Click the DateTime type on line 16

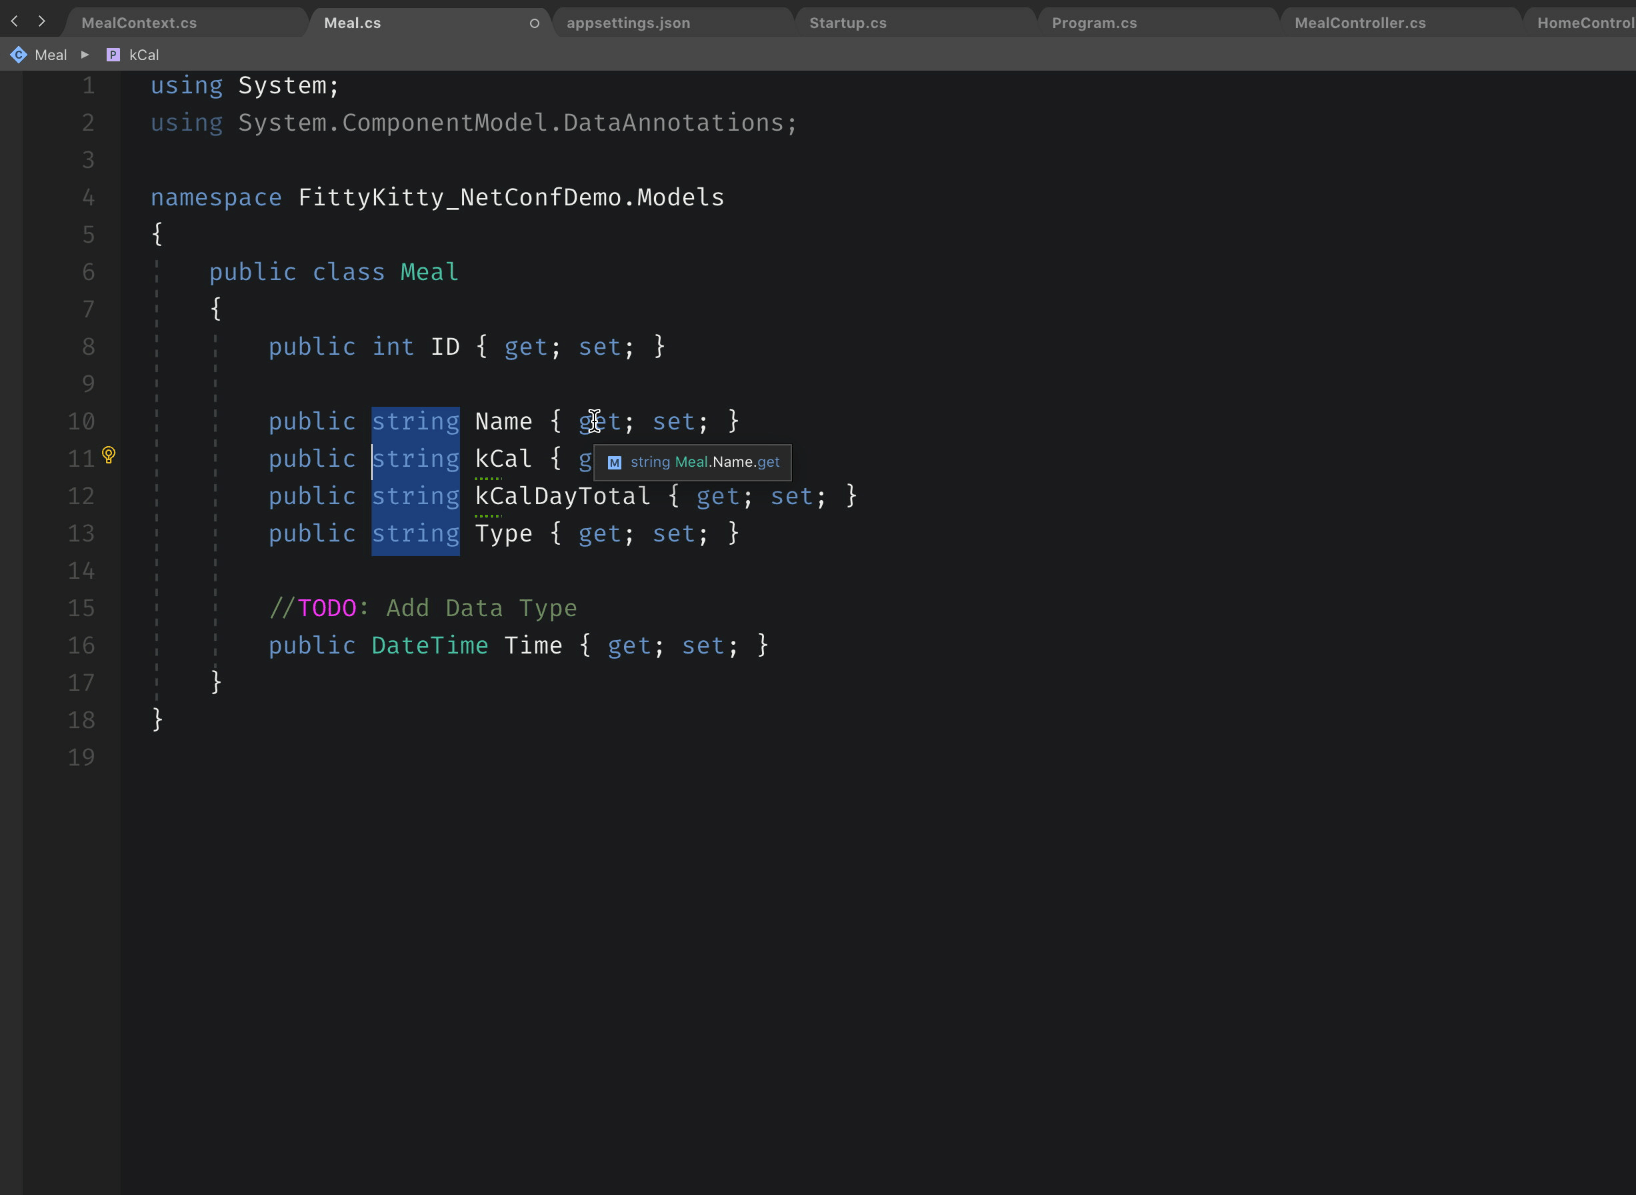coord(429,646)
